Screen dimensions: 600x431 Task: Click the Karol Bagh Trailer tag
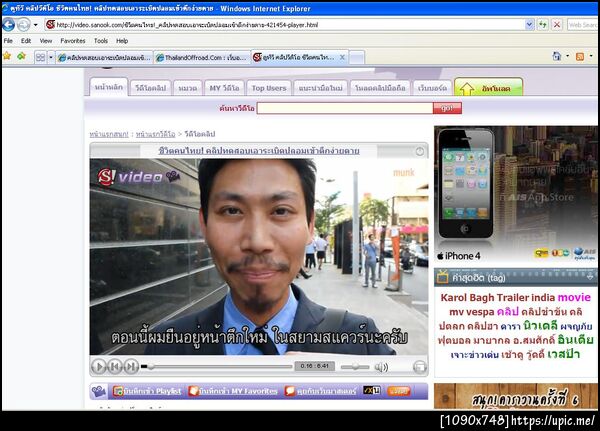point(484,298)
